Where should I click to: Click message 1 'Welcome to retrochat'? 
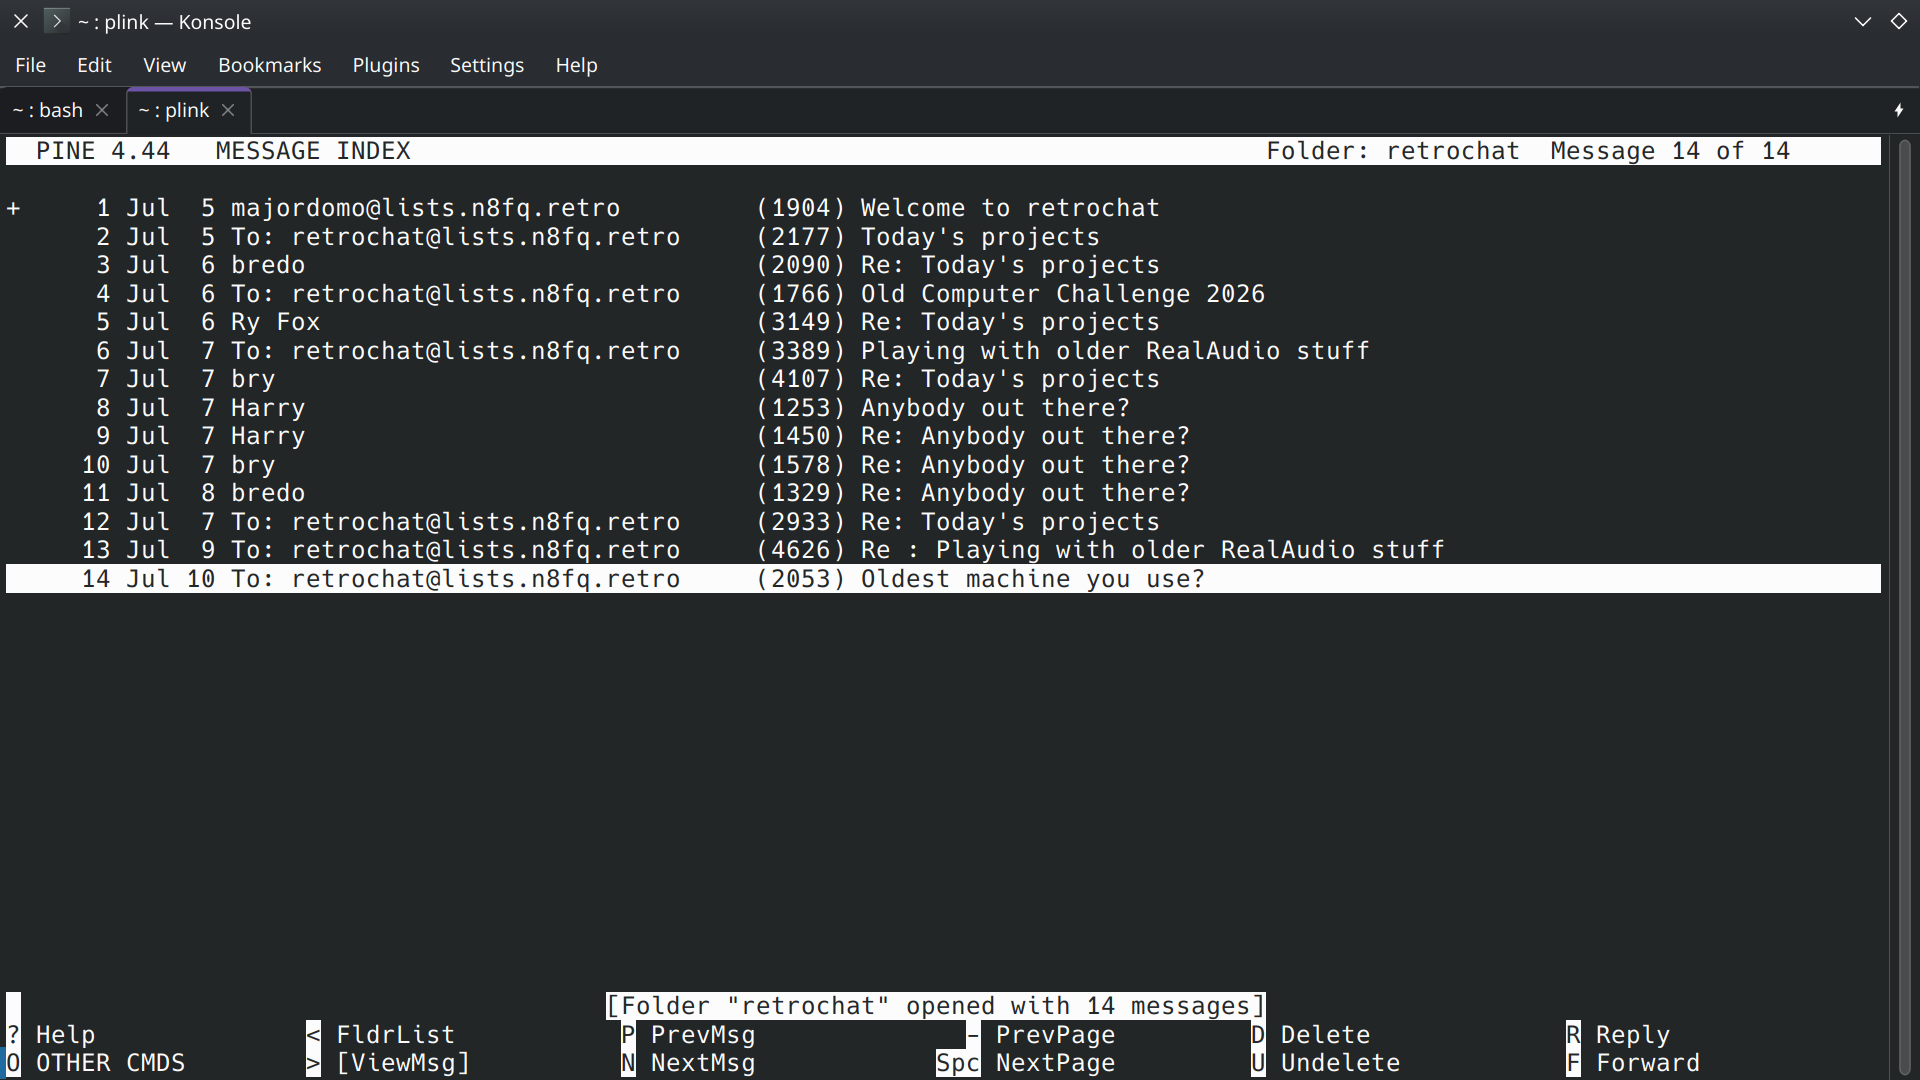click(943, 208)
